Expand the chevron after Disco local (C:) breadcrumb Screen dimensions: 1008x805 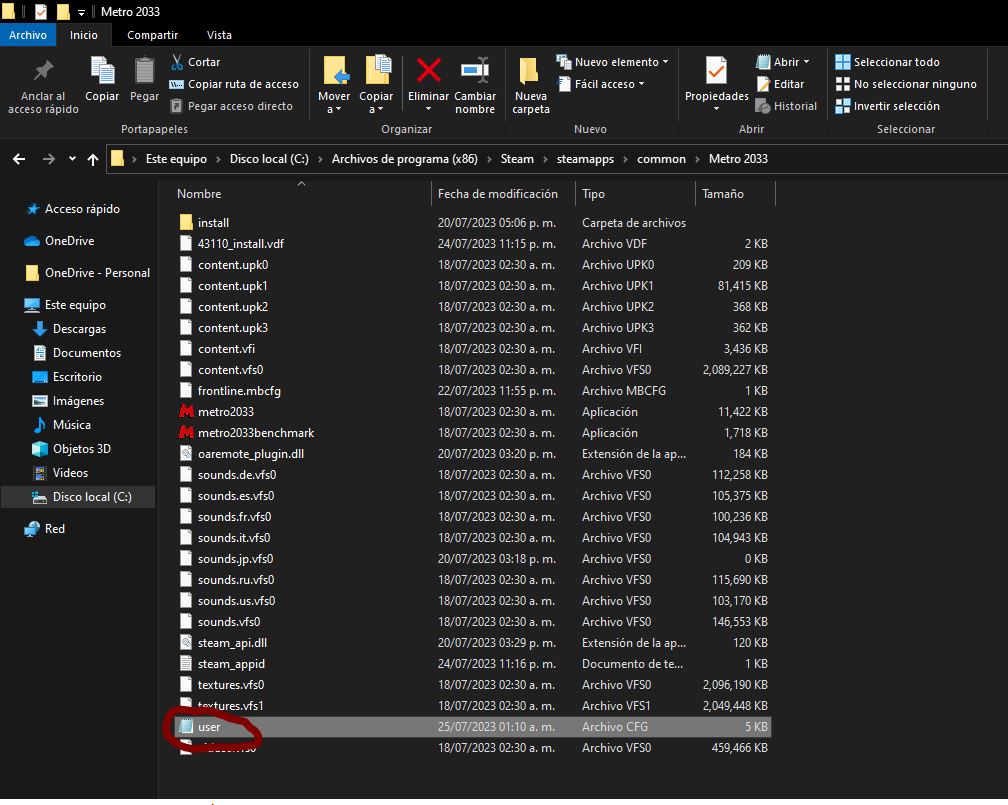320,159
